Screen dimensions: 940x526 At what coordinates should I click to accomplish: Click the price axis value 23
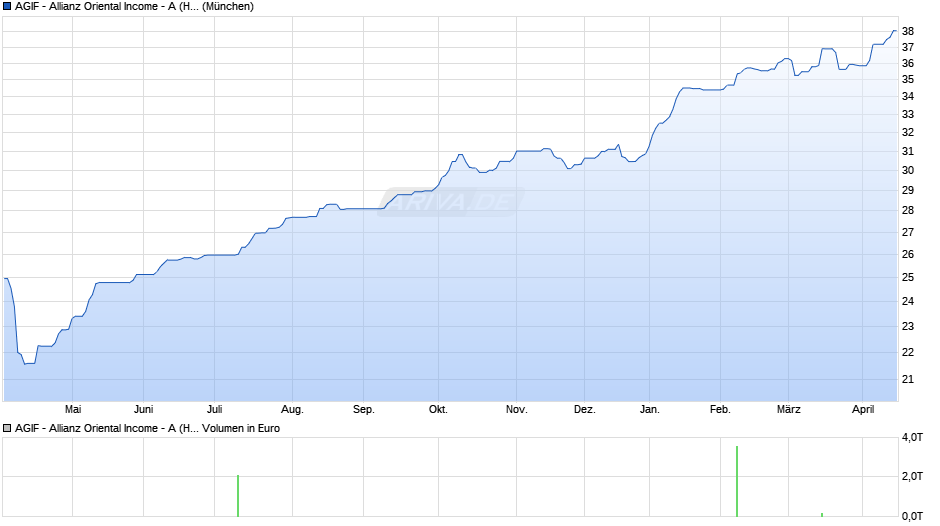[x=908, y=326]
